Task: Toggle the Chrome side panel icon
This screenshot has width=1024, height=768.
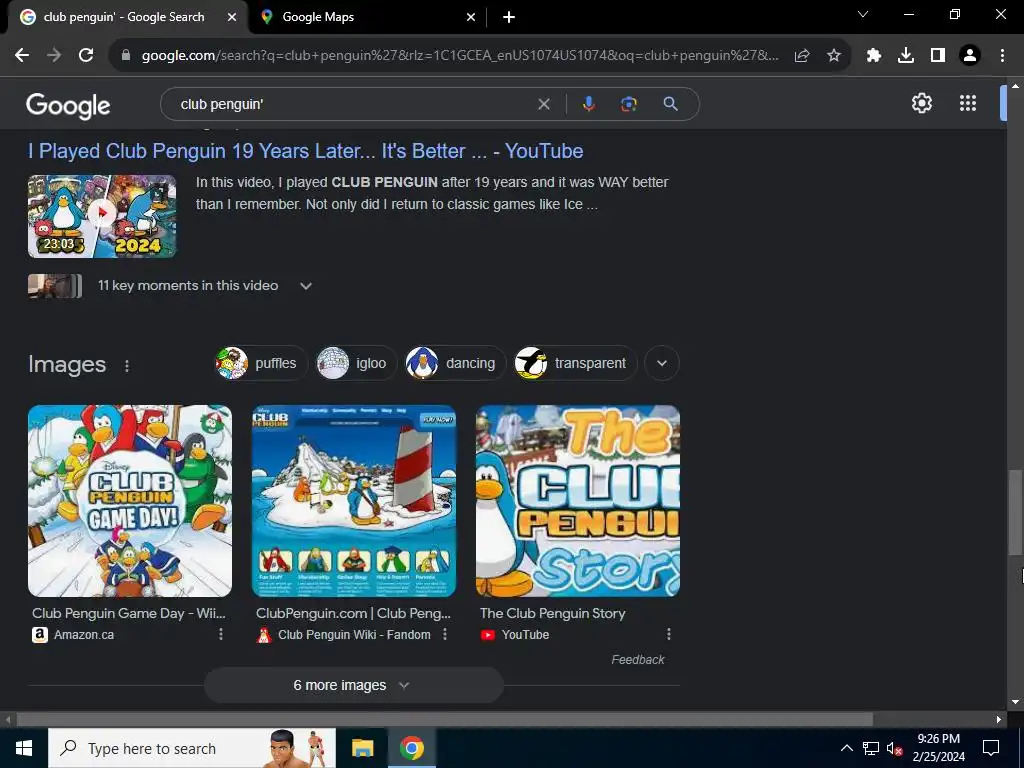Action: click(938, 56)
